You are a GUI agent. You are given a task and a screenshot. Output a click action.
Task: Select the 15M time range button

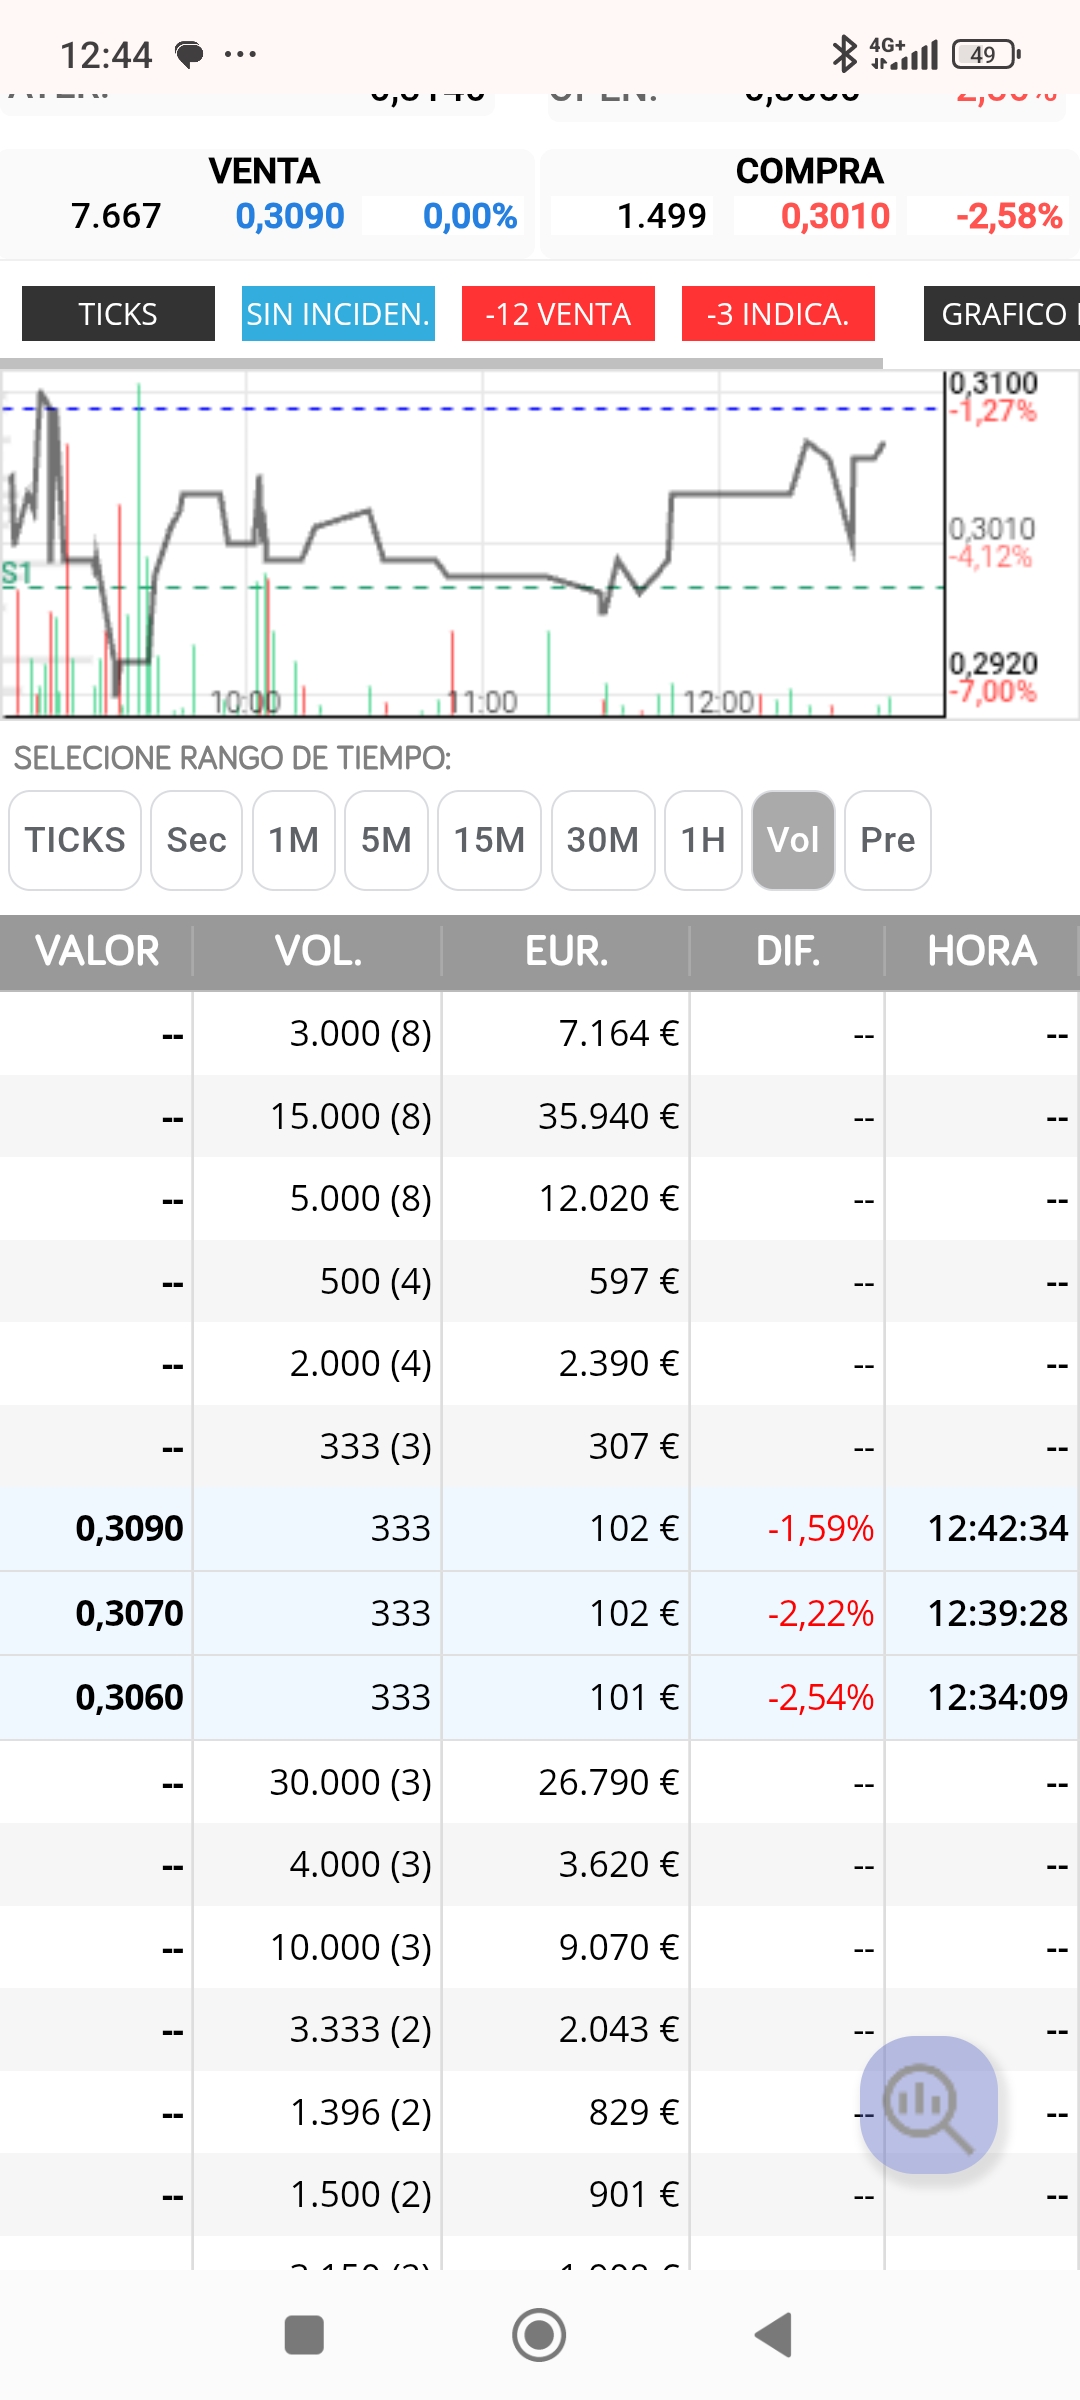click(489, 840)
